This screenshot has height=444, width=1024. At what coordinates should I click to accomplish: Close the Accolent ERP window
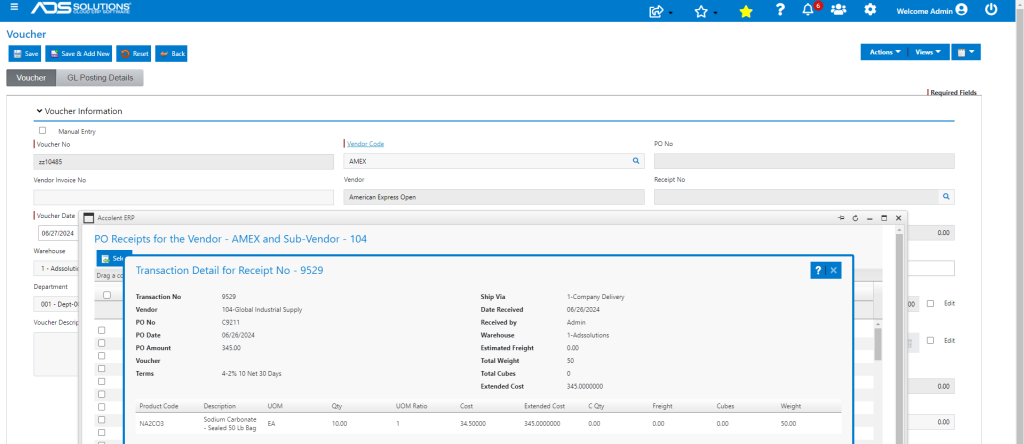coord(899,217)
